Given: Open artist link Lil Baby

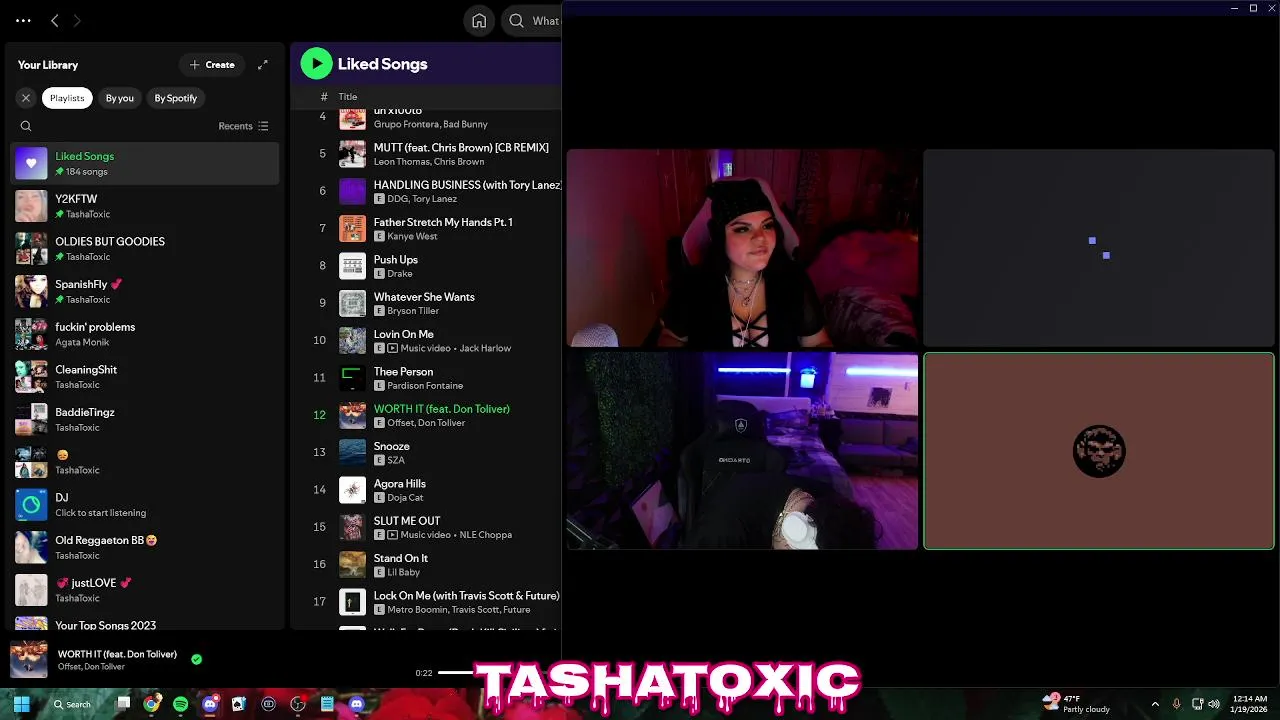Looking at the screenshot, I should pyautogui.click(x=403, y=572).
